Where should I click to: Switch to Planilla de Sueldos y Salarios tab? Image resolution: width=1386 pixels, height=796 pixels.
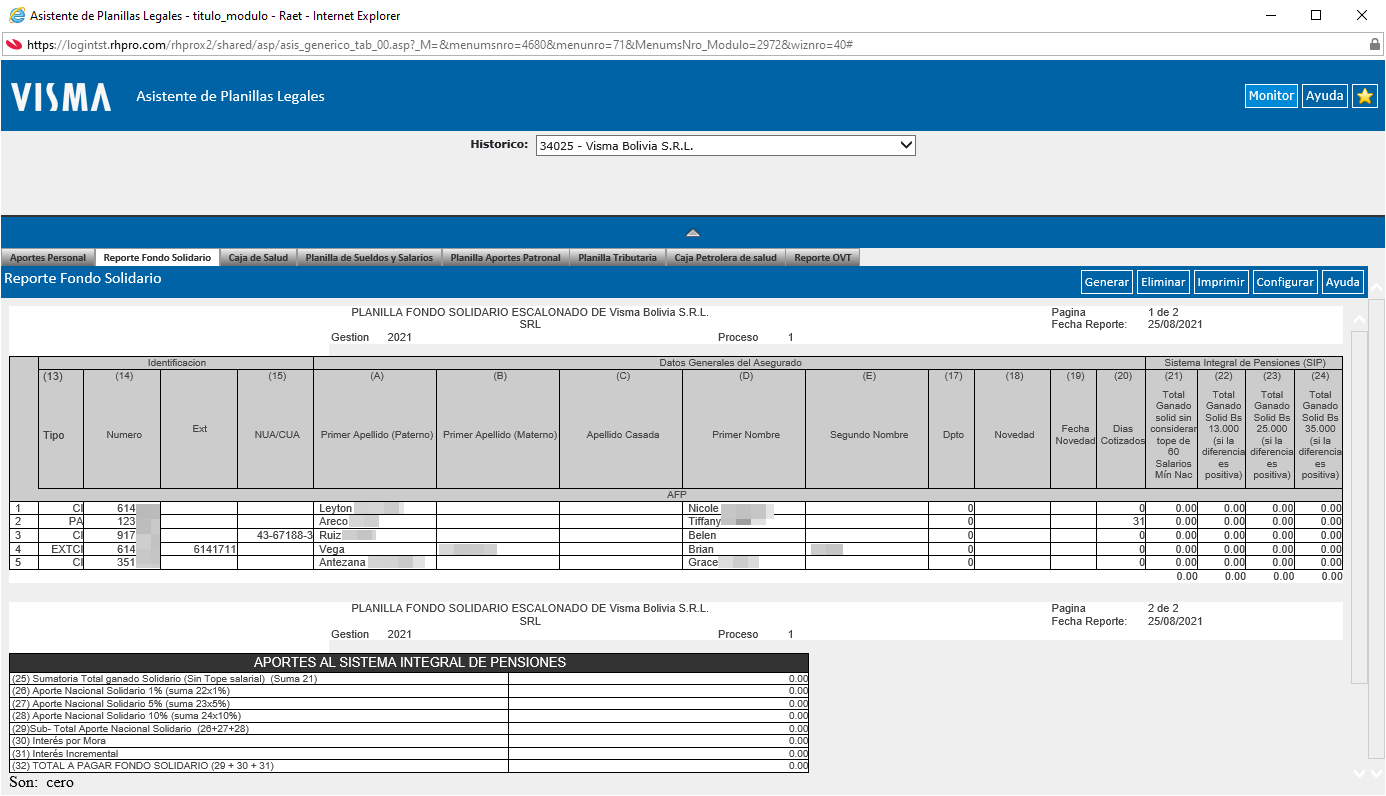(x=369, y=258)
